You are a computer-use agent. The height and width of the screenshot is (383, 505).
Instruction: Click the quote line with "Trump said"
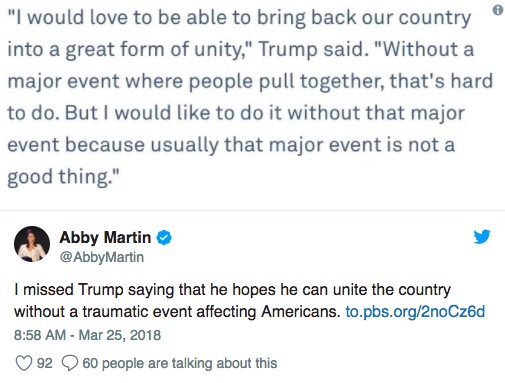pos(241,49)
